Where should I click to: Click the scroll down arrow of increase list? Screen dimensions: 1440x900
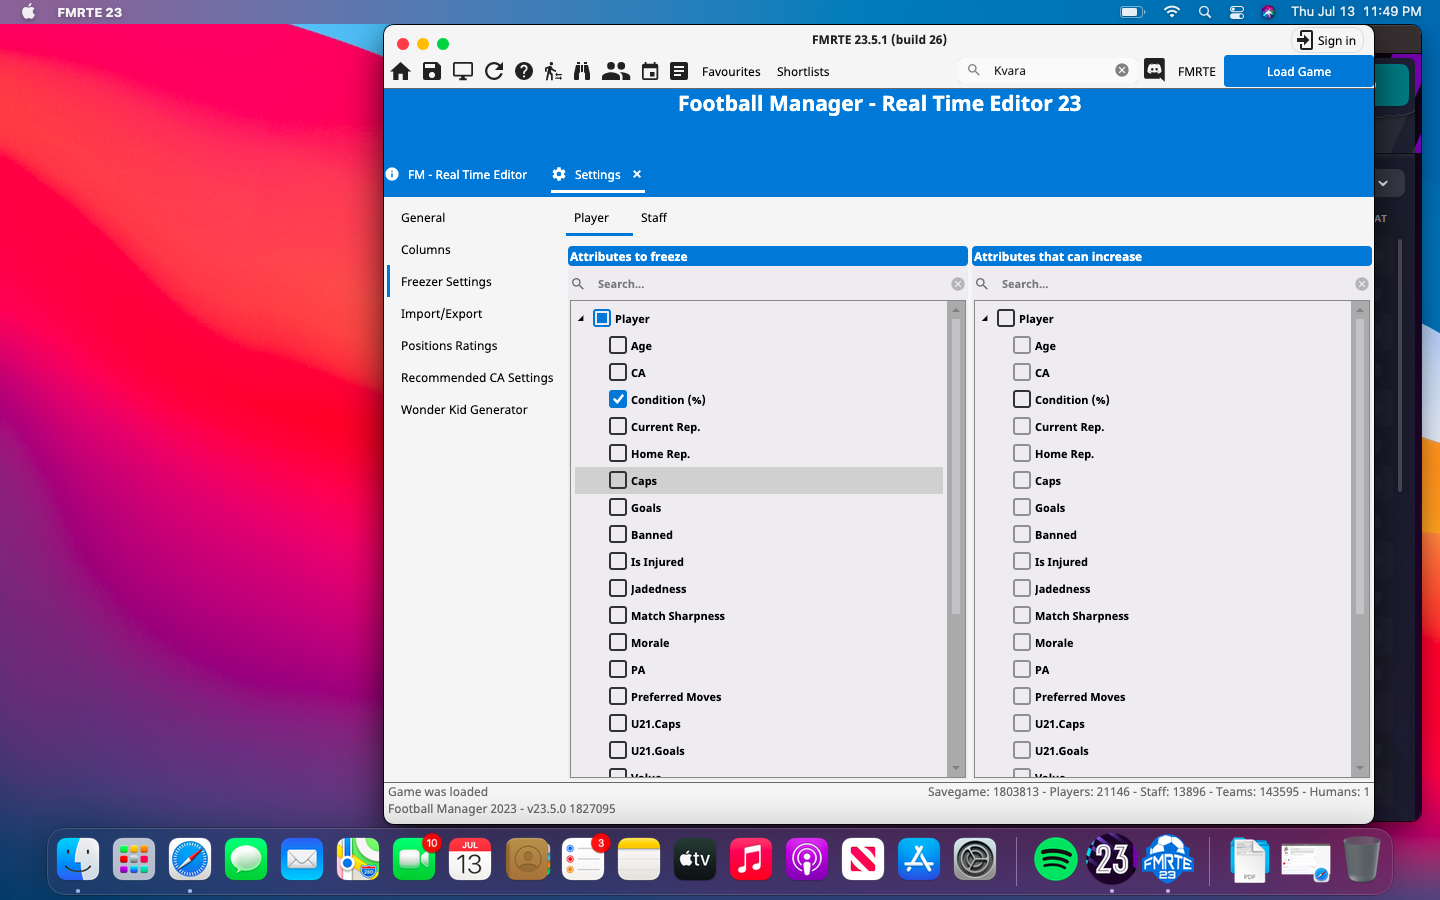(1359, 768)
